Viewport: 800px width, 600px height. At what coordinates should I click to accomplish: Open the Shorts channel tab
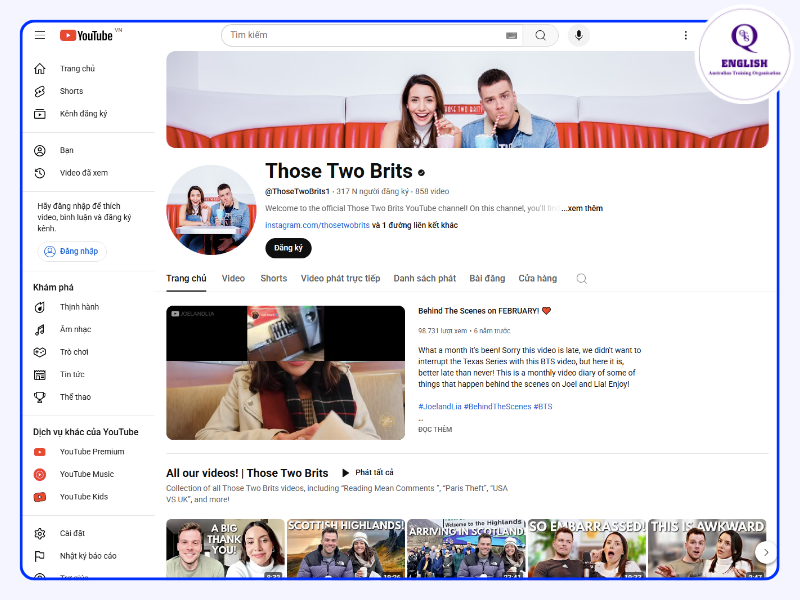tap(274, 279)
